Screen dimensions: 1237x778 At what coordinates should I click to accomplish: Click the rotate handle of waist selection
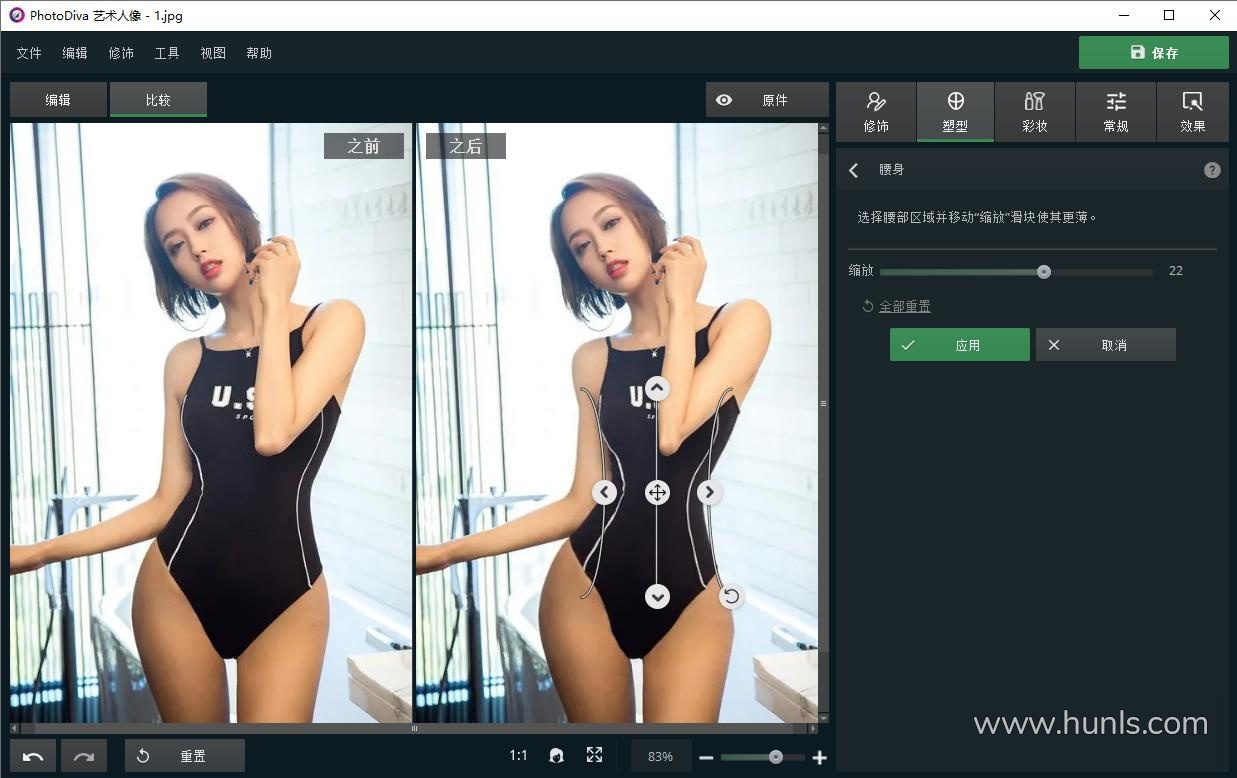coord(731,596)
